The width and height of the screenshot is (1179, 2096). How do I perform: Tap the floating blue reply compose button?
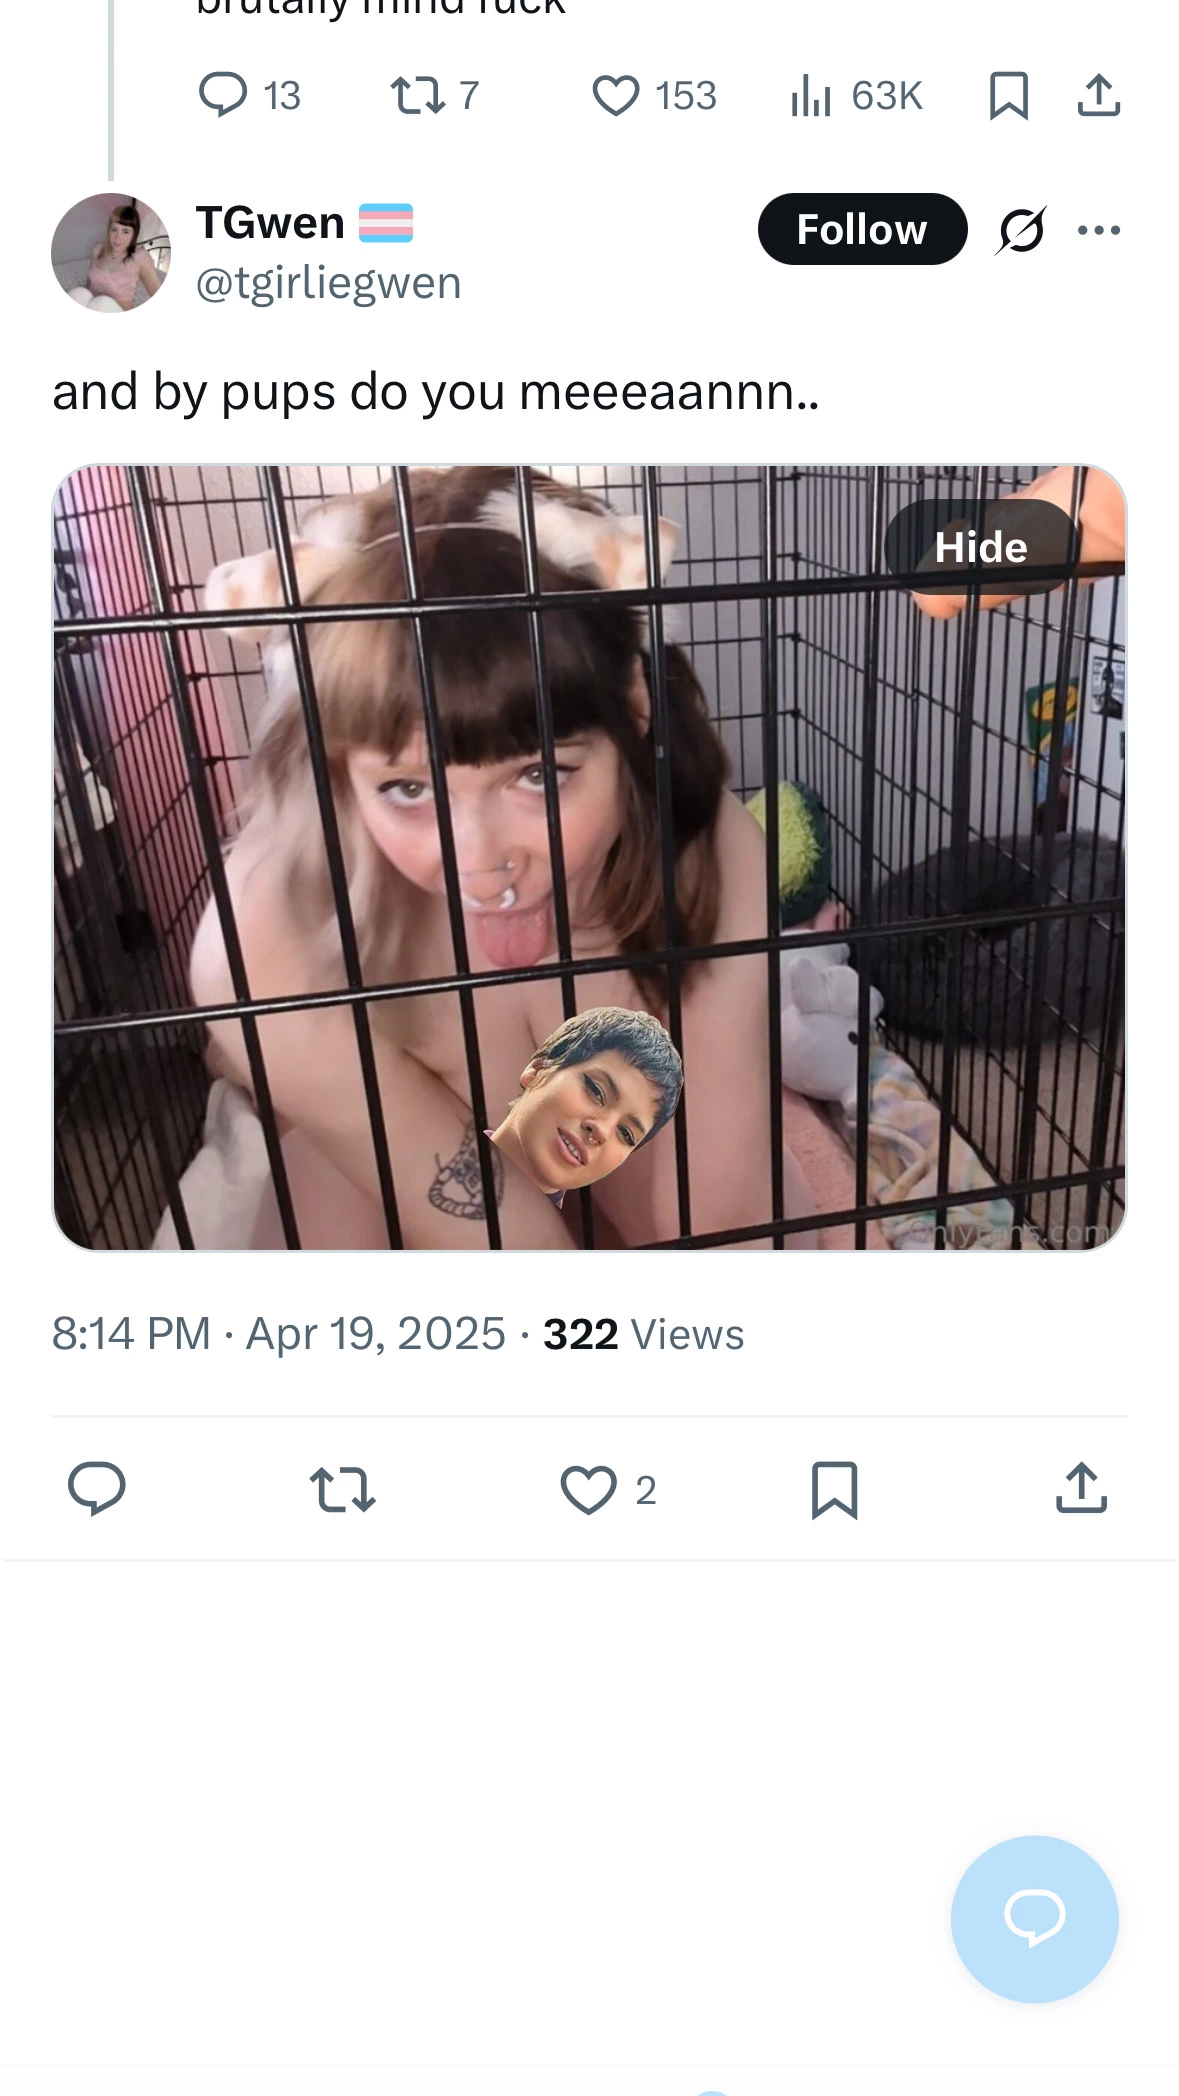pyautogui.click(x=1034, y=1919)
